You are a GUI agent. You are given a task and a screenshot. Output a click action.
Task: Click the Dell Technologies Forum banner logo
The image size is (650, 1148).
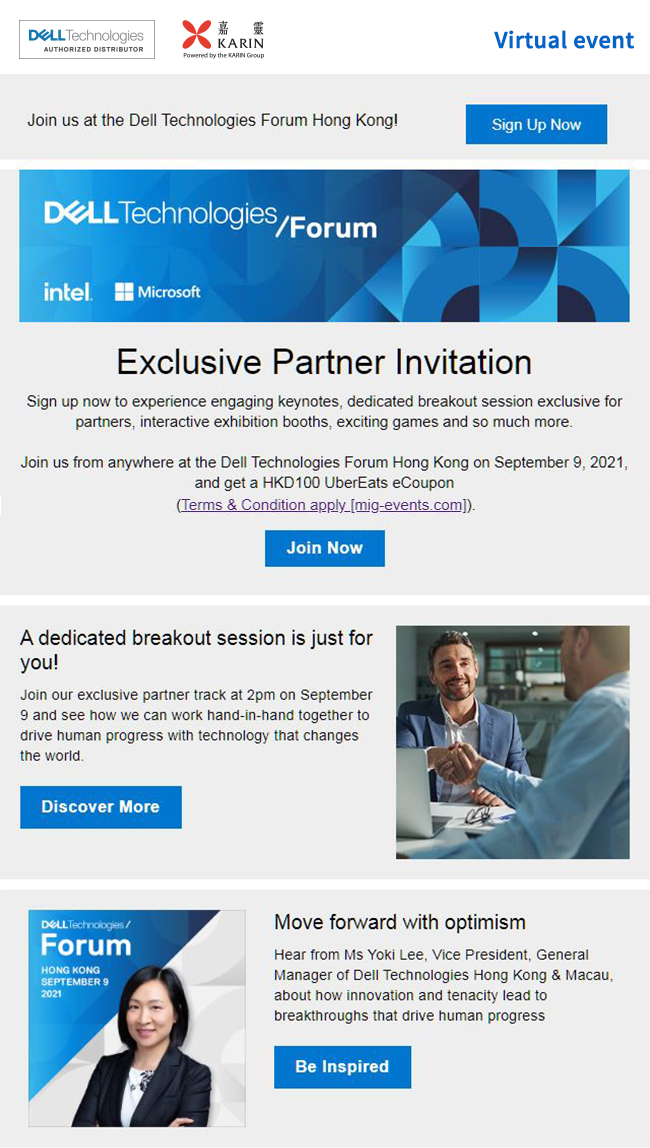(210, 218)
